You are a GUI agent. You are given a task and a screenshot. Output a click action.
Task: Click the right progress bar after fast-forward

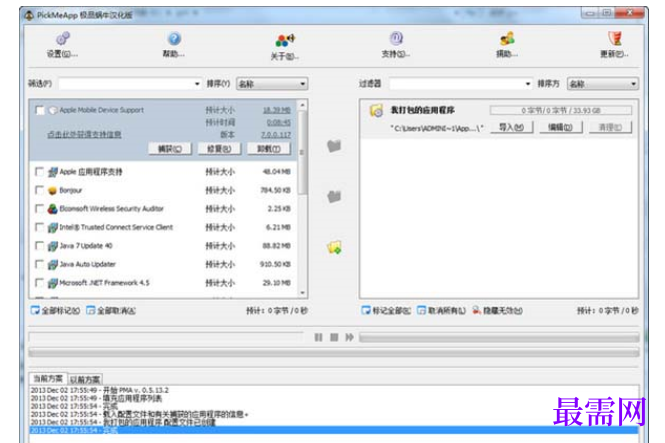click(x=499, y=337)
